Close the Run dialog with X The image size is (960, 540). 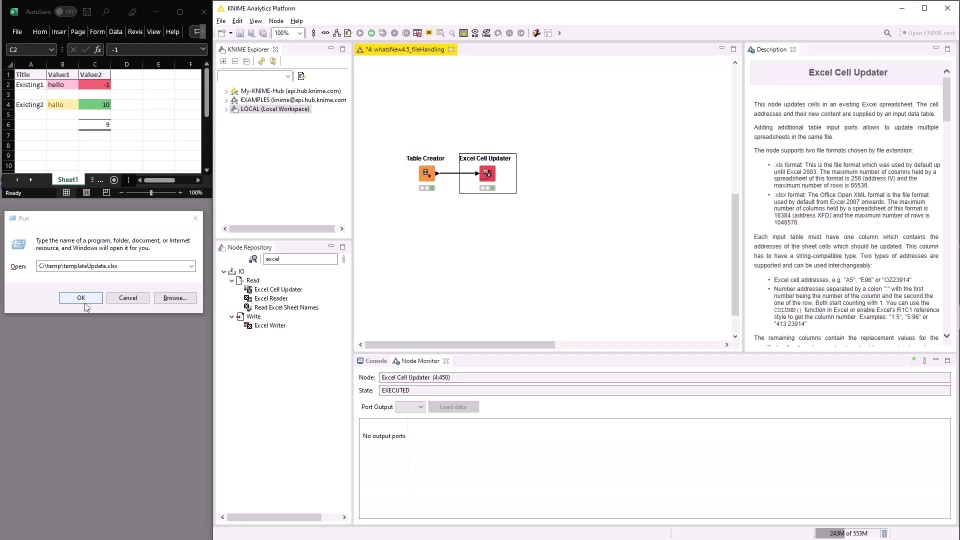click(x=195, y=218)
